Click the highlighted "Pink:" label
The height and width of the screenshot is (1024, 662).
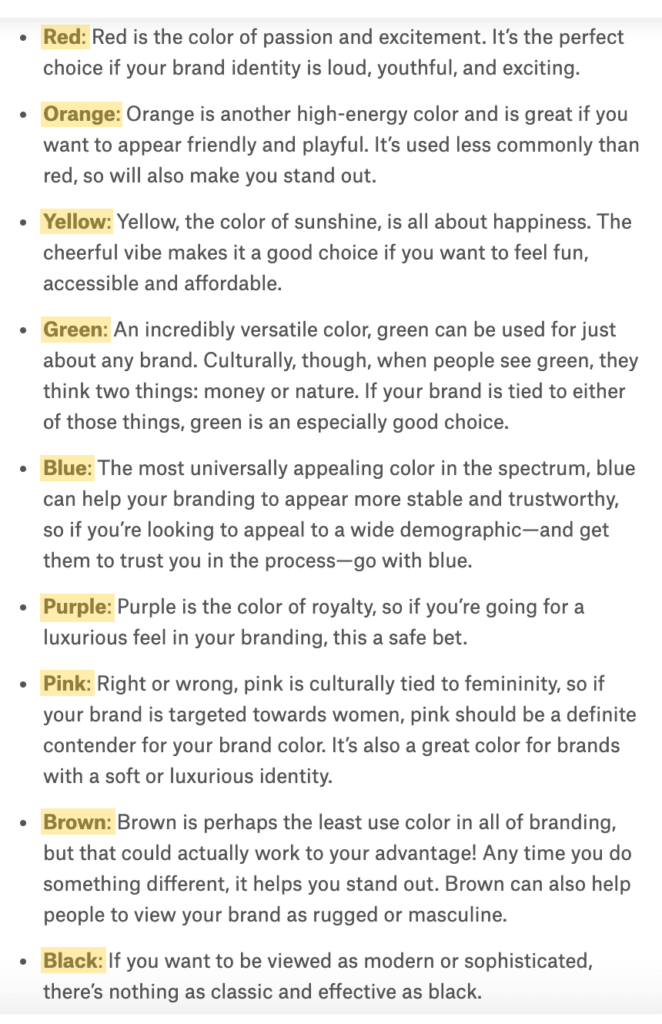click(67, 684)
